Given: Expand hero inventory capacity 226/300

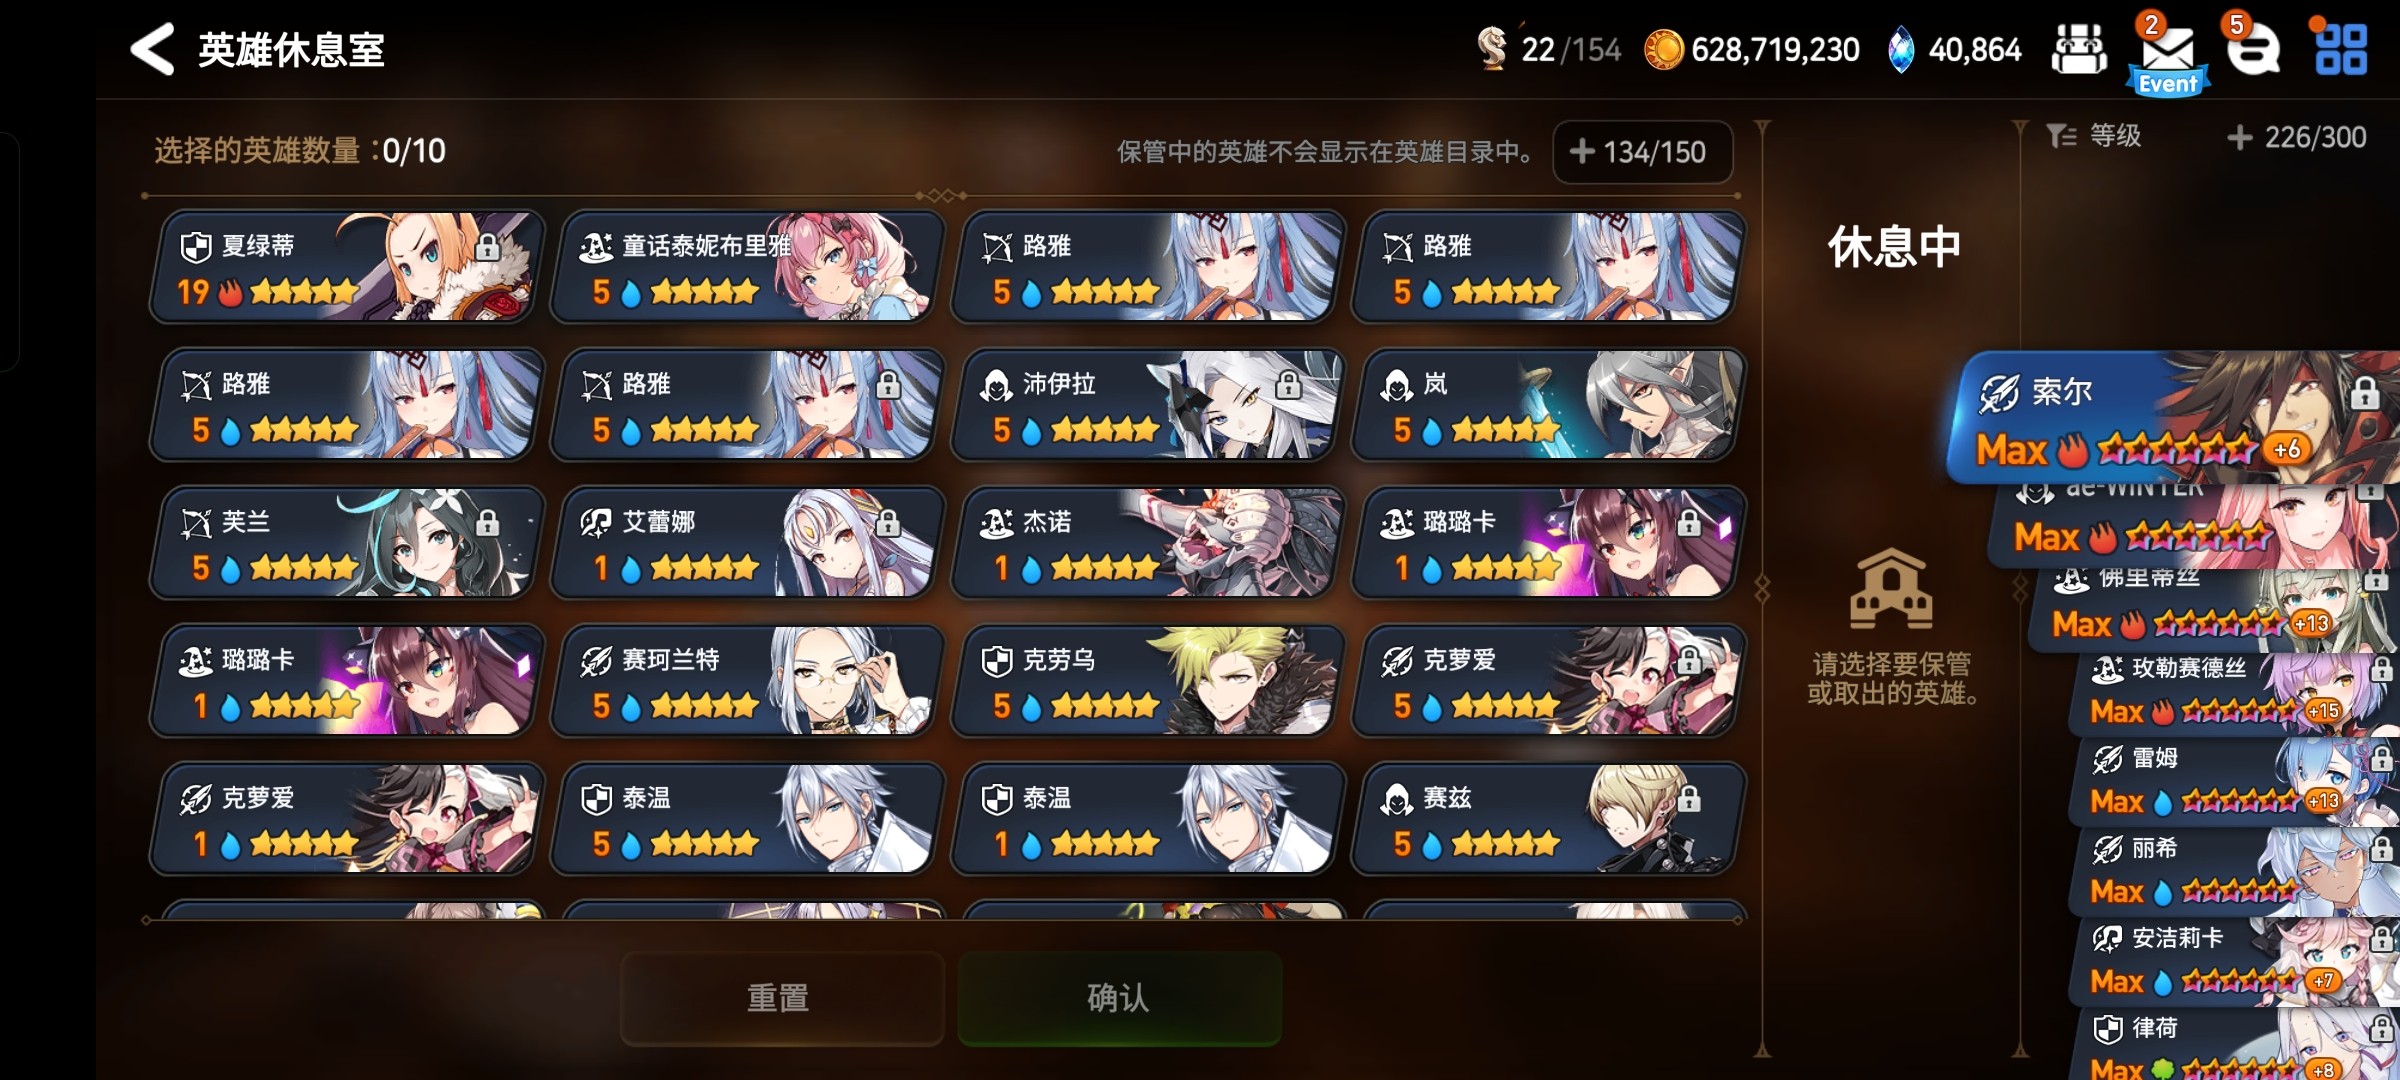Looking at the screenshot, I should (2297, 137).
